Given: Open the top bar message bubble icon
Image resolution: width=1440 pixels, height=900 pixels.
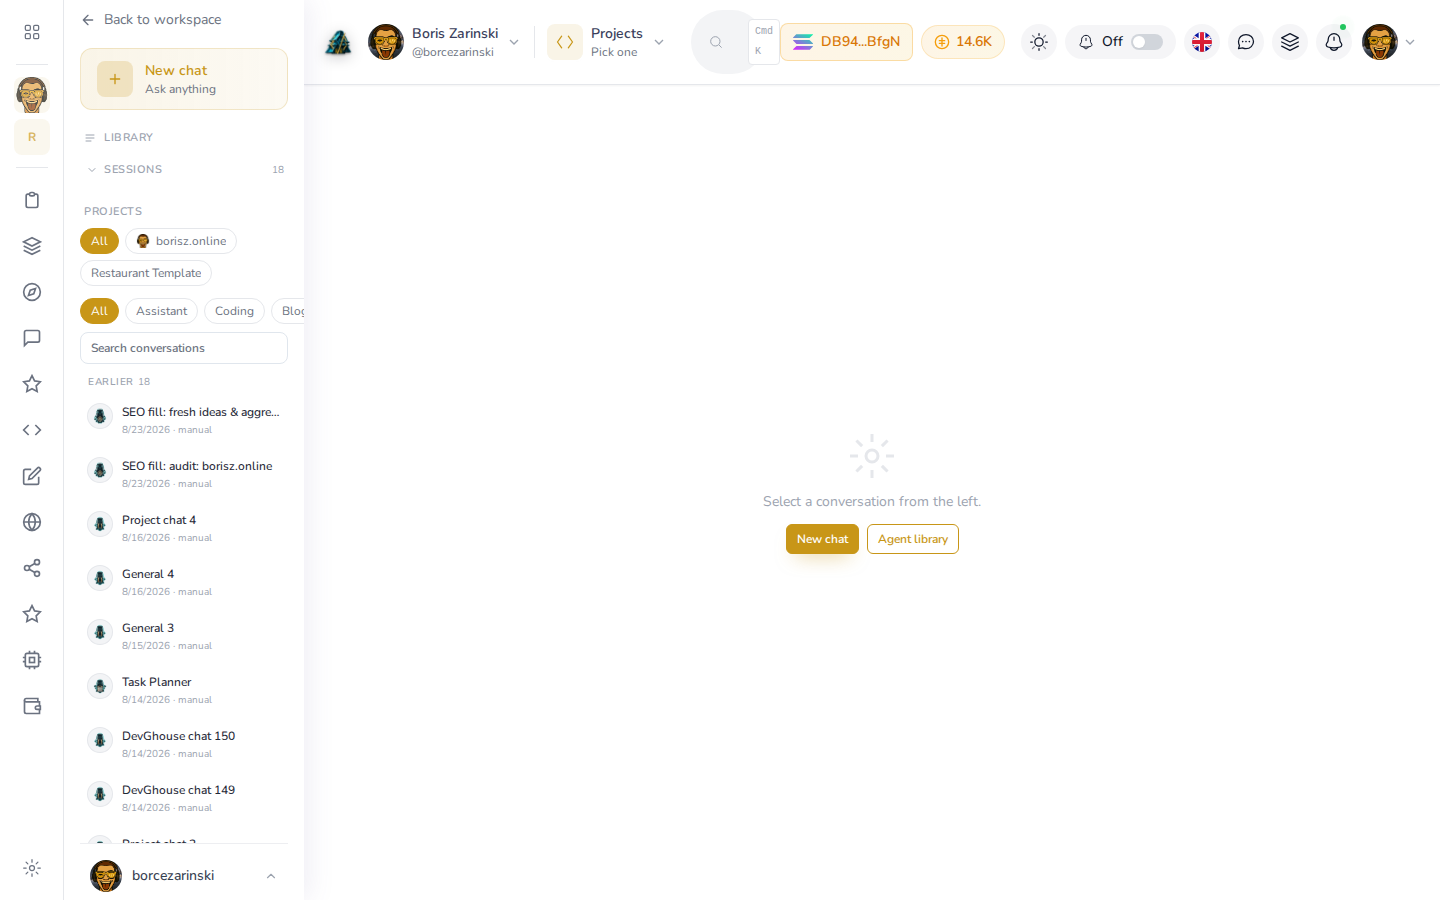Looking at the screenshot, I should point(1246,42).
